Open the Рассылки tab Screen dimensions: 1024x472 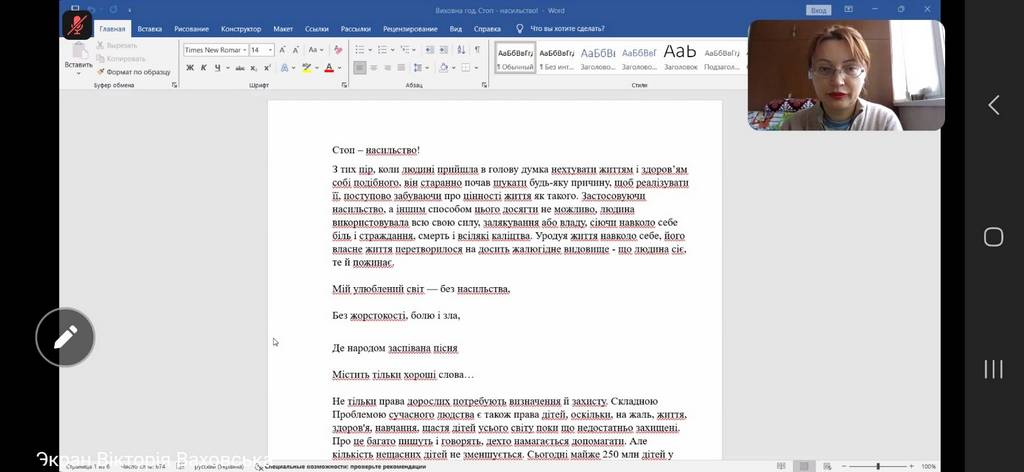tap(356, 29)
